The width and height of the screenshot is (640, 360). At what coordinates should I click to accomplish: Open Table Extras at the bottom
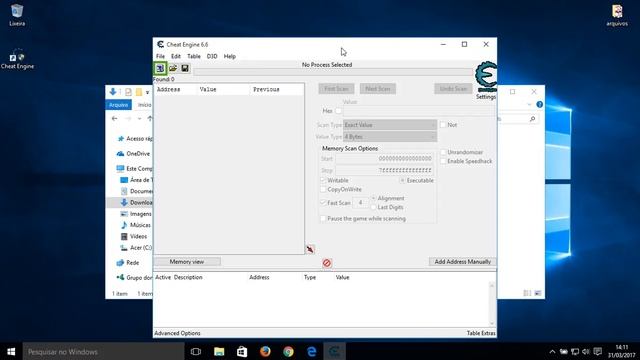(481, 333)
